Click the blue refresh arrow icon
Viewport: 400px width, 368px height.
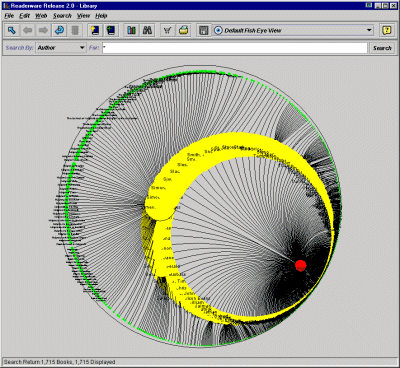click(60, 30)
